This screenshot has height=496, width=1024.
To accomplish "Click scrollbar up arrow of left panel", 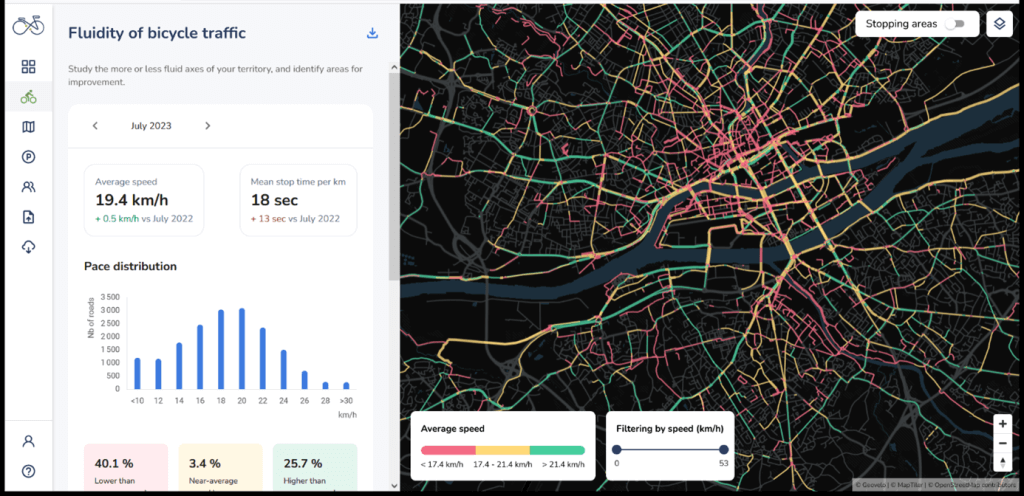I will point(393,67).
